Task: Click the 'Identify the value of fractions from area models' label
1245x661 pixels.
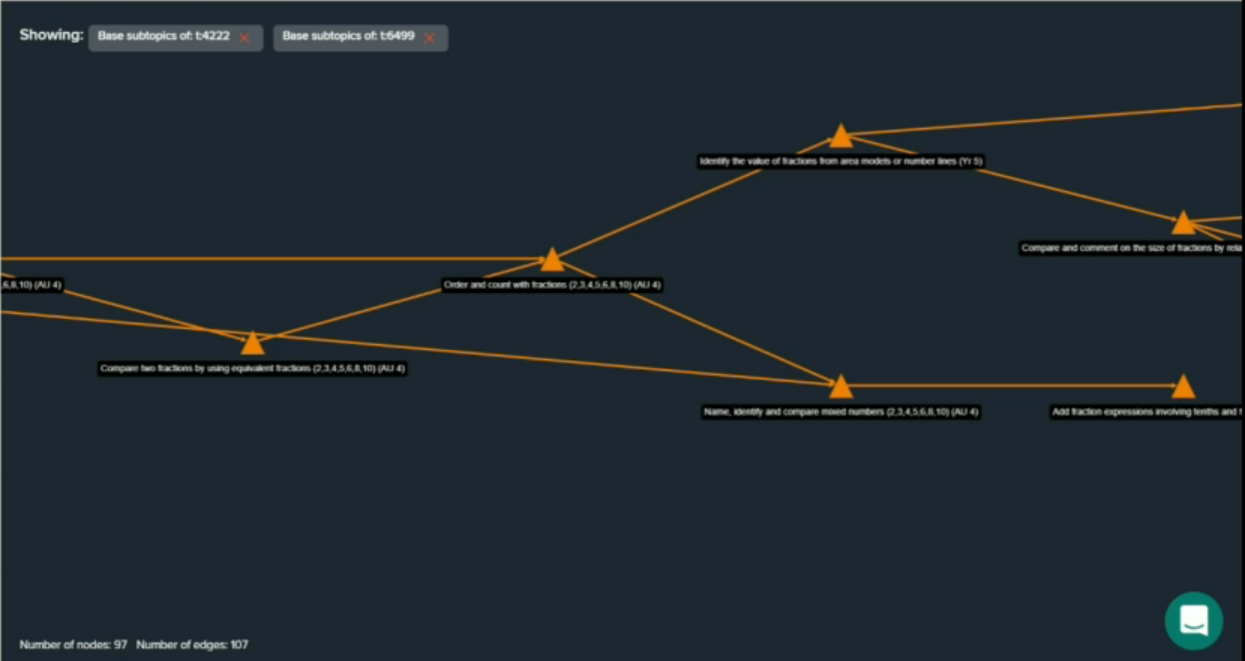Action: [x=841, y=161]
